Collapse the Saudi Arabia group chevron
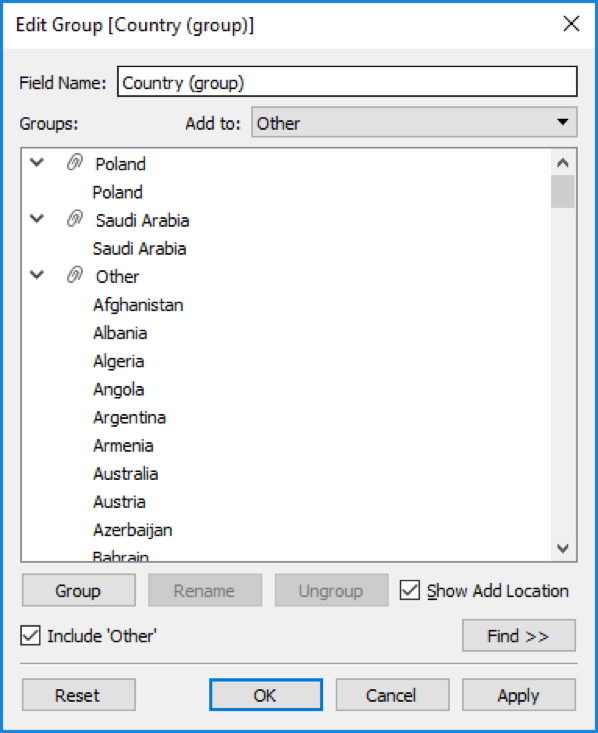Screen dimensions: 598x733 pyautogui.click(x=37, y=219)
